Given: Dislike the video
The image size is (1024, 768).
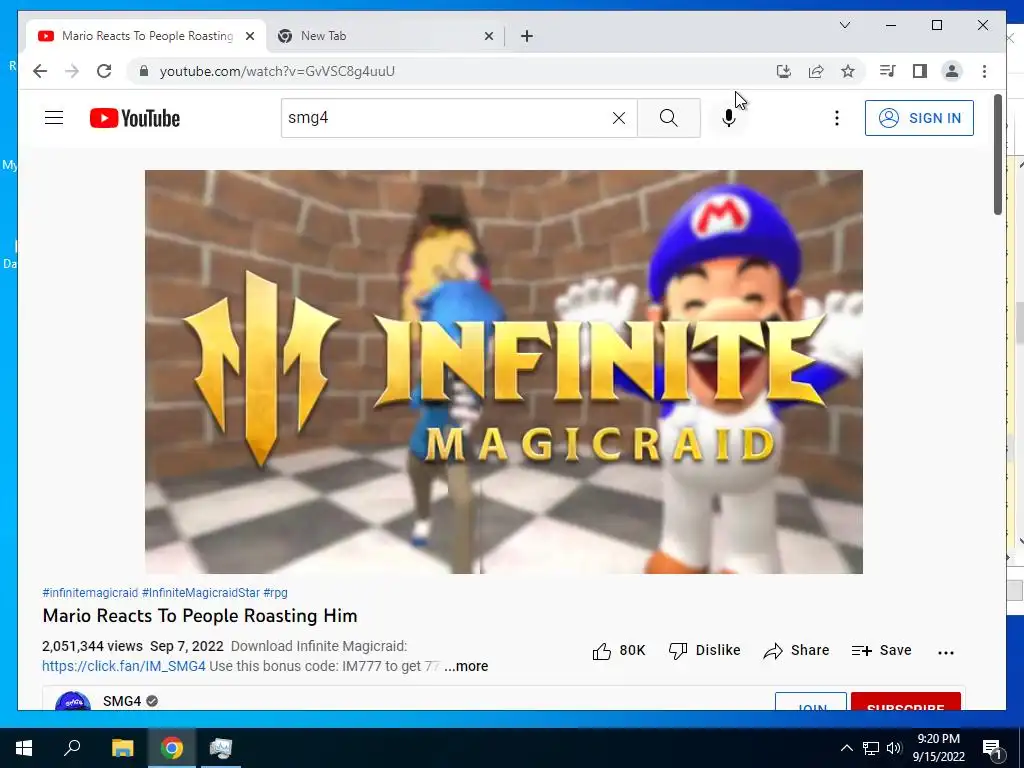Looking at the screenshot, I should pos(705,650).
